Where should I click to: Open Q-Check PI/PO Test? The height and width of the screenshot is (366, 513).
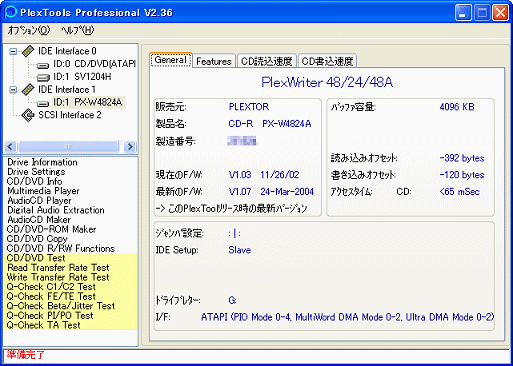click(50, 316)
